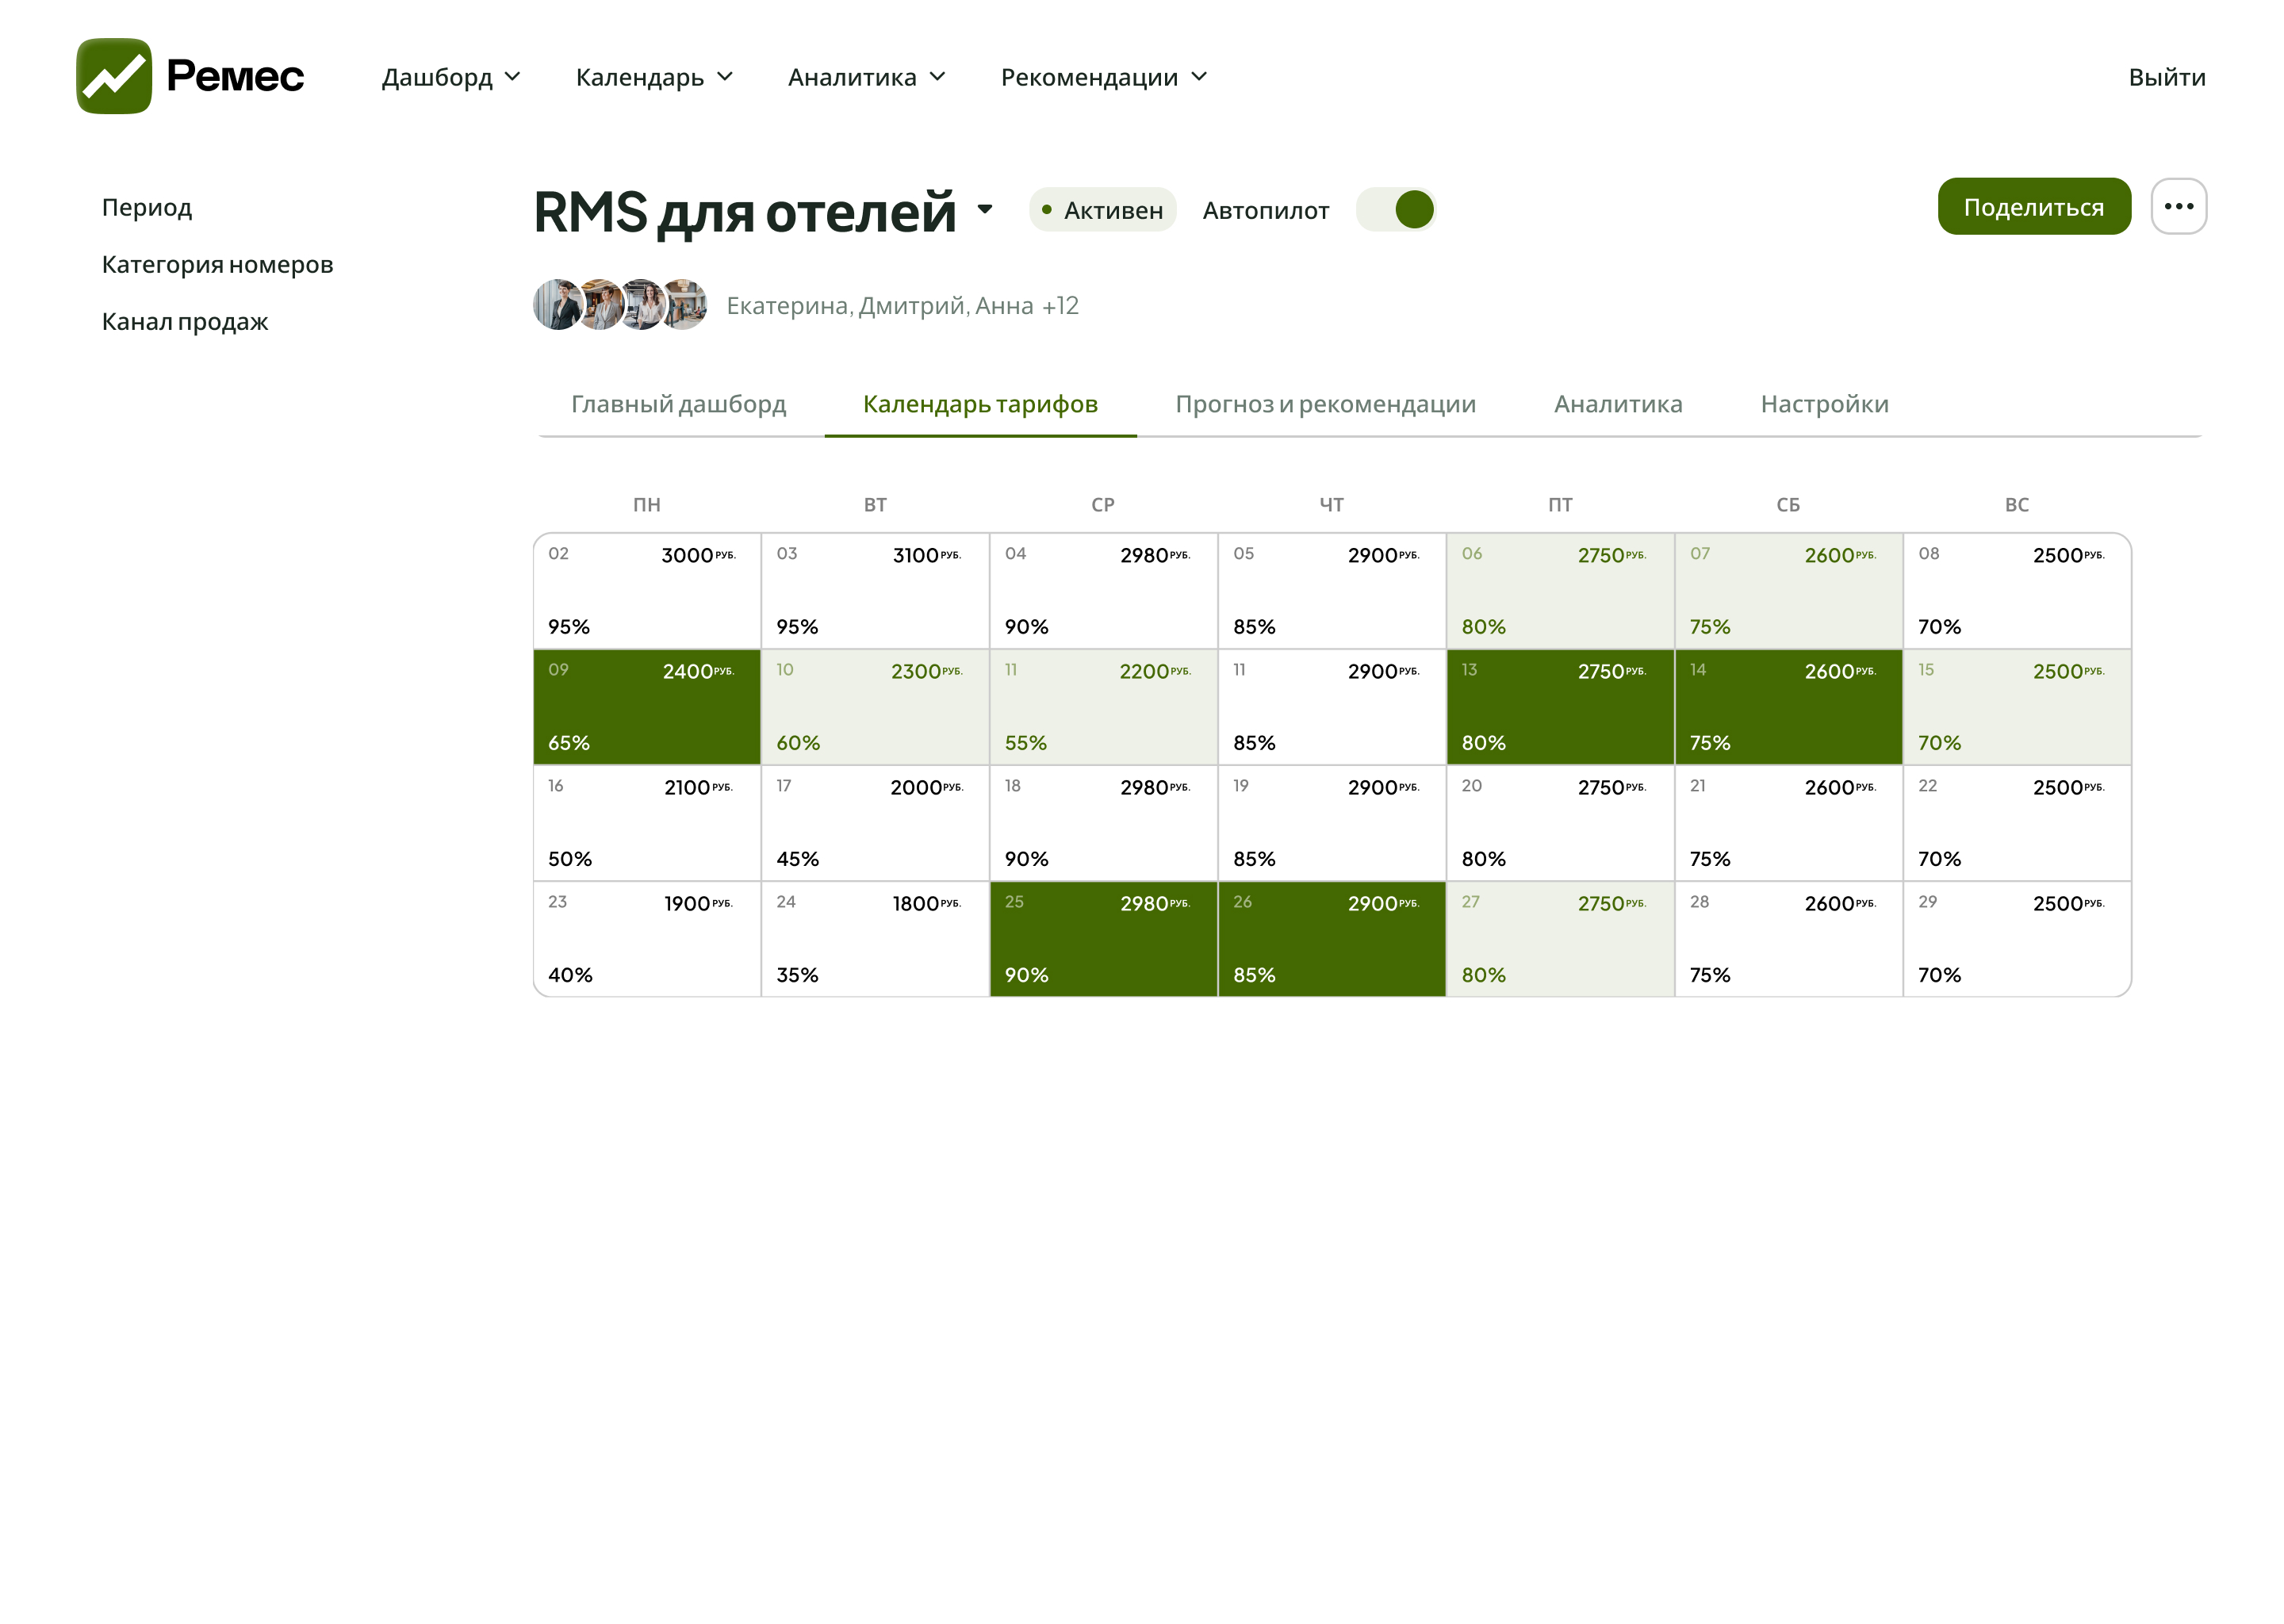Click the Выйти link
The height and width of the screenshot is (1624, 2284).
(x=2167, y=77)
